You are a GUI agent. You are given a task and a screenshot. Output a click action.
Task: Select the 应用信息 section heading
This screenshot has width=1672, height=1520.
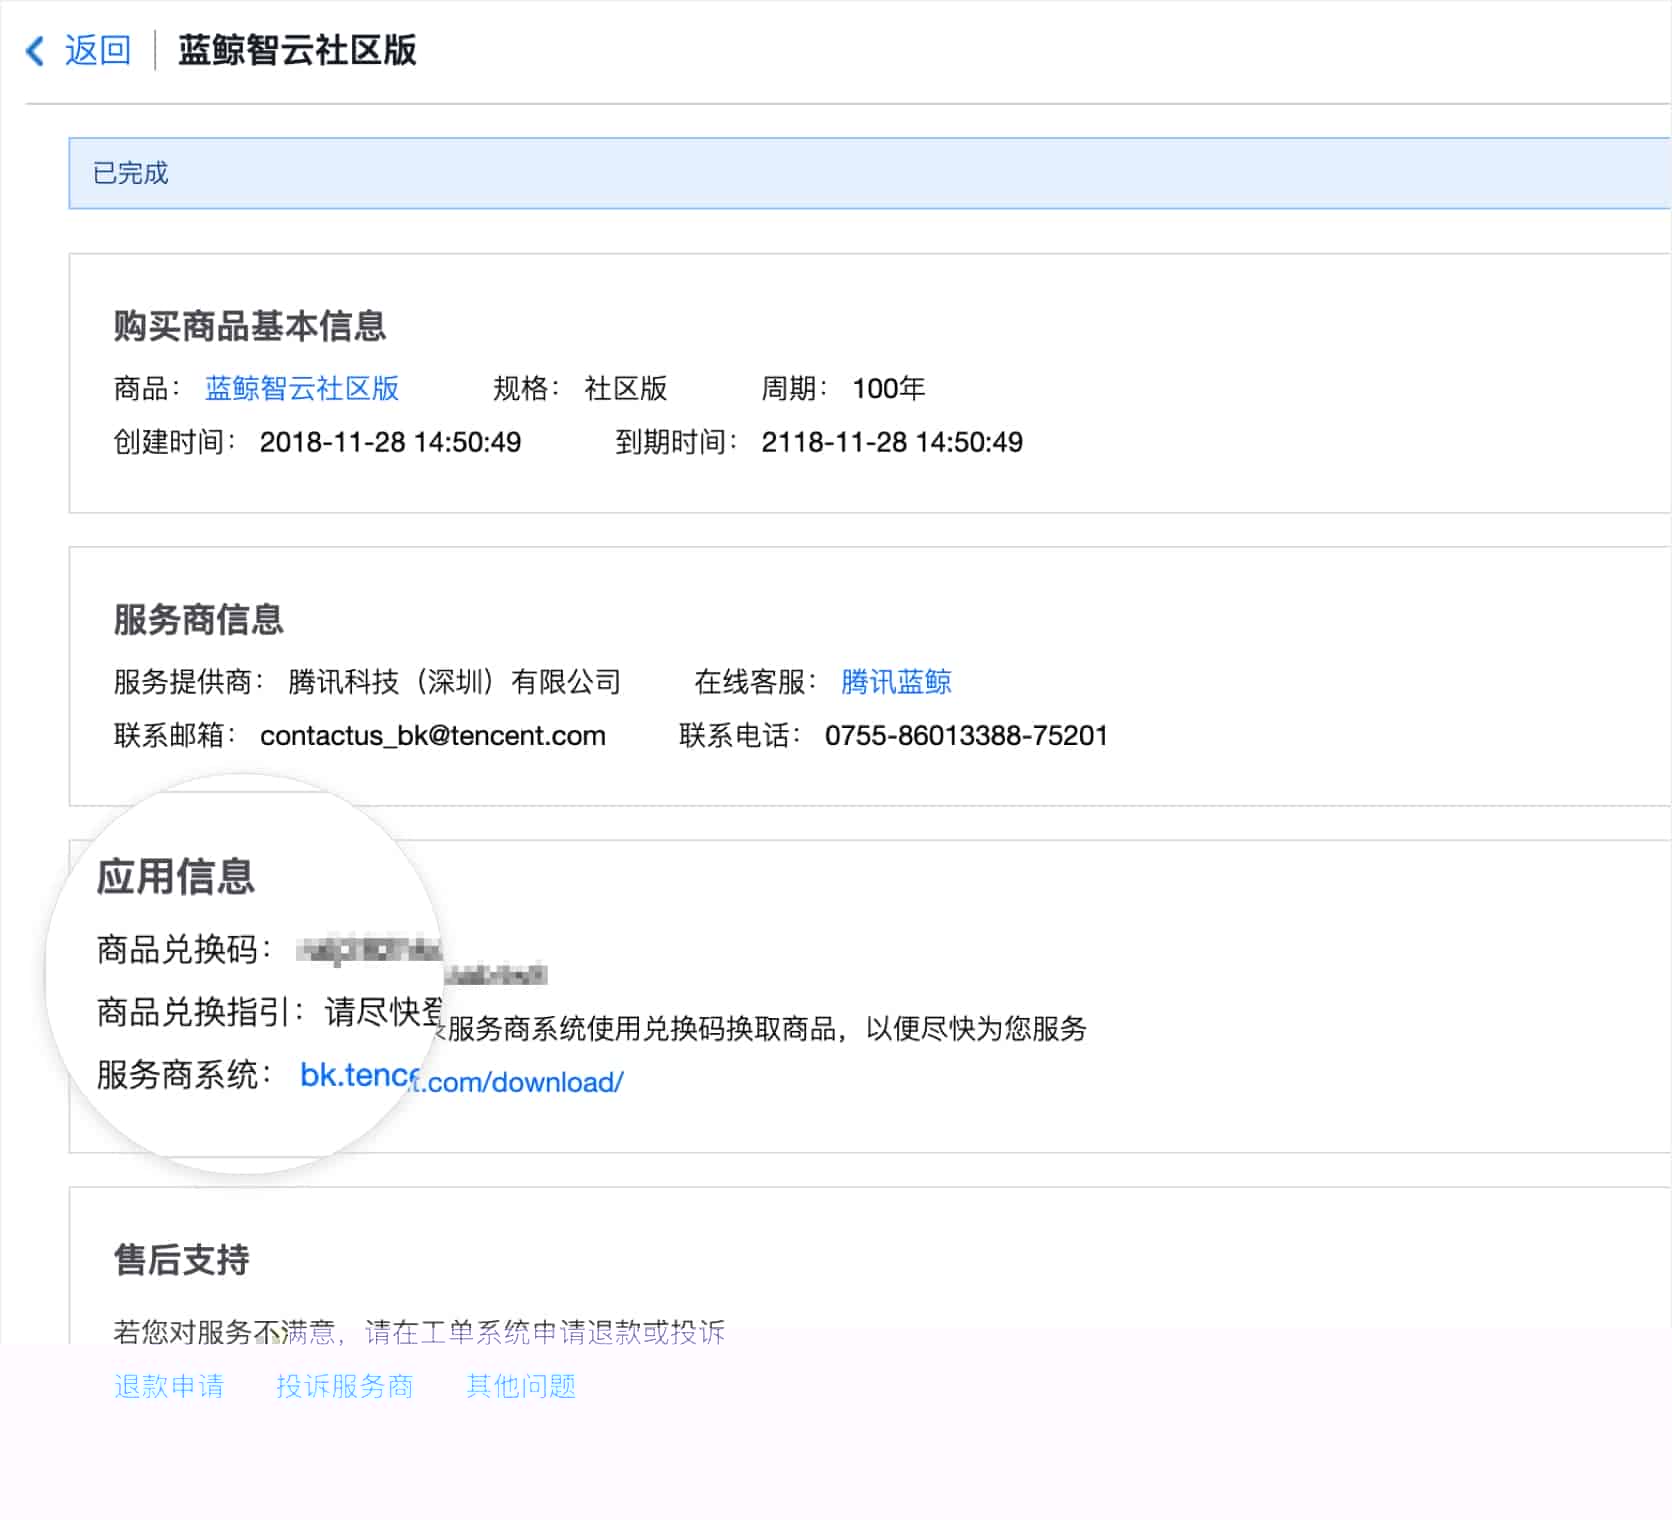point(176,877)
